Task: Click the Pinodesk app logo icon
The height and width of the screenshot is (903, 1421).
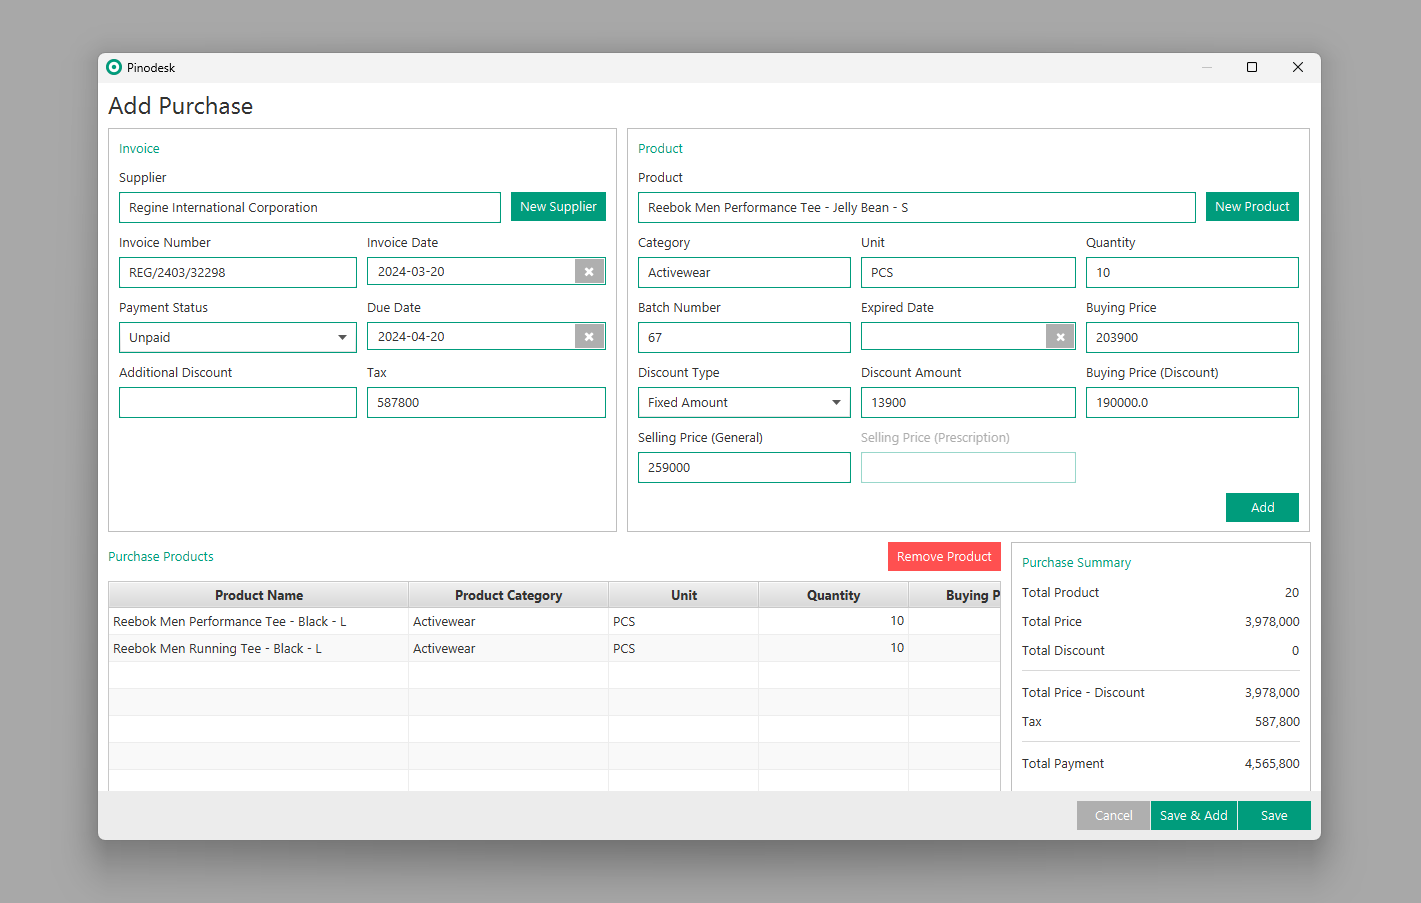Action: (x=114, y=67)
